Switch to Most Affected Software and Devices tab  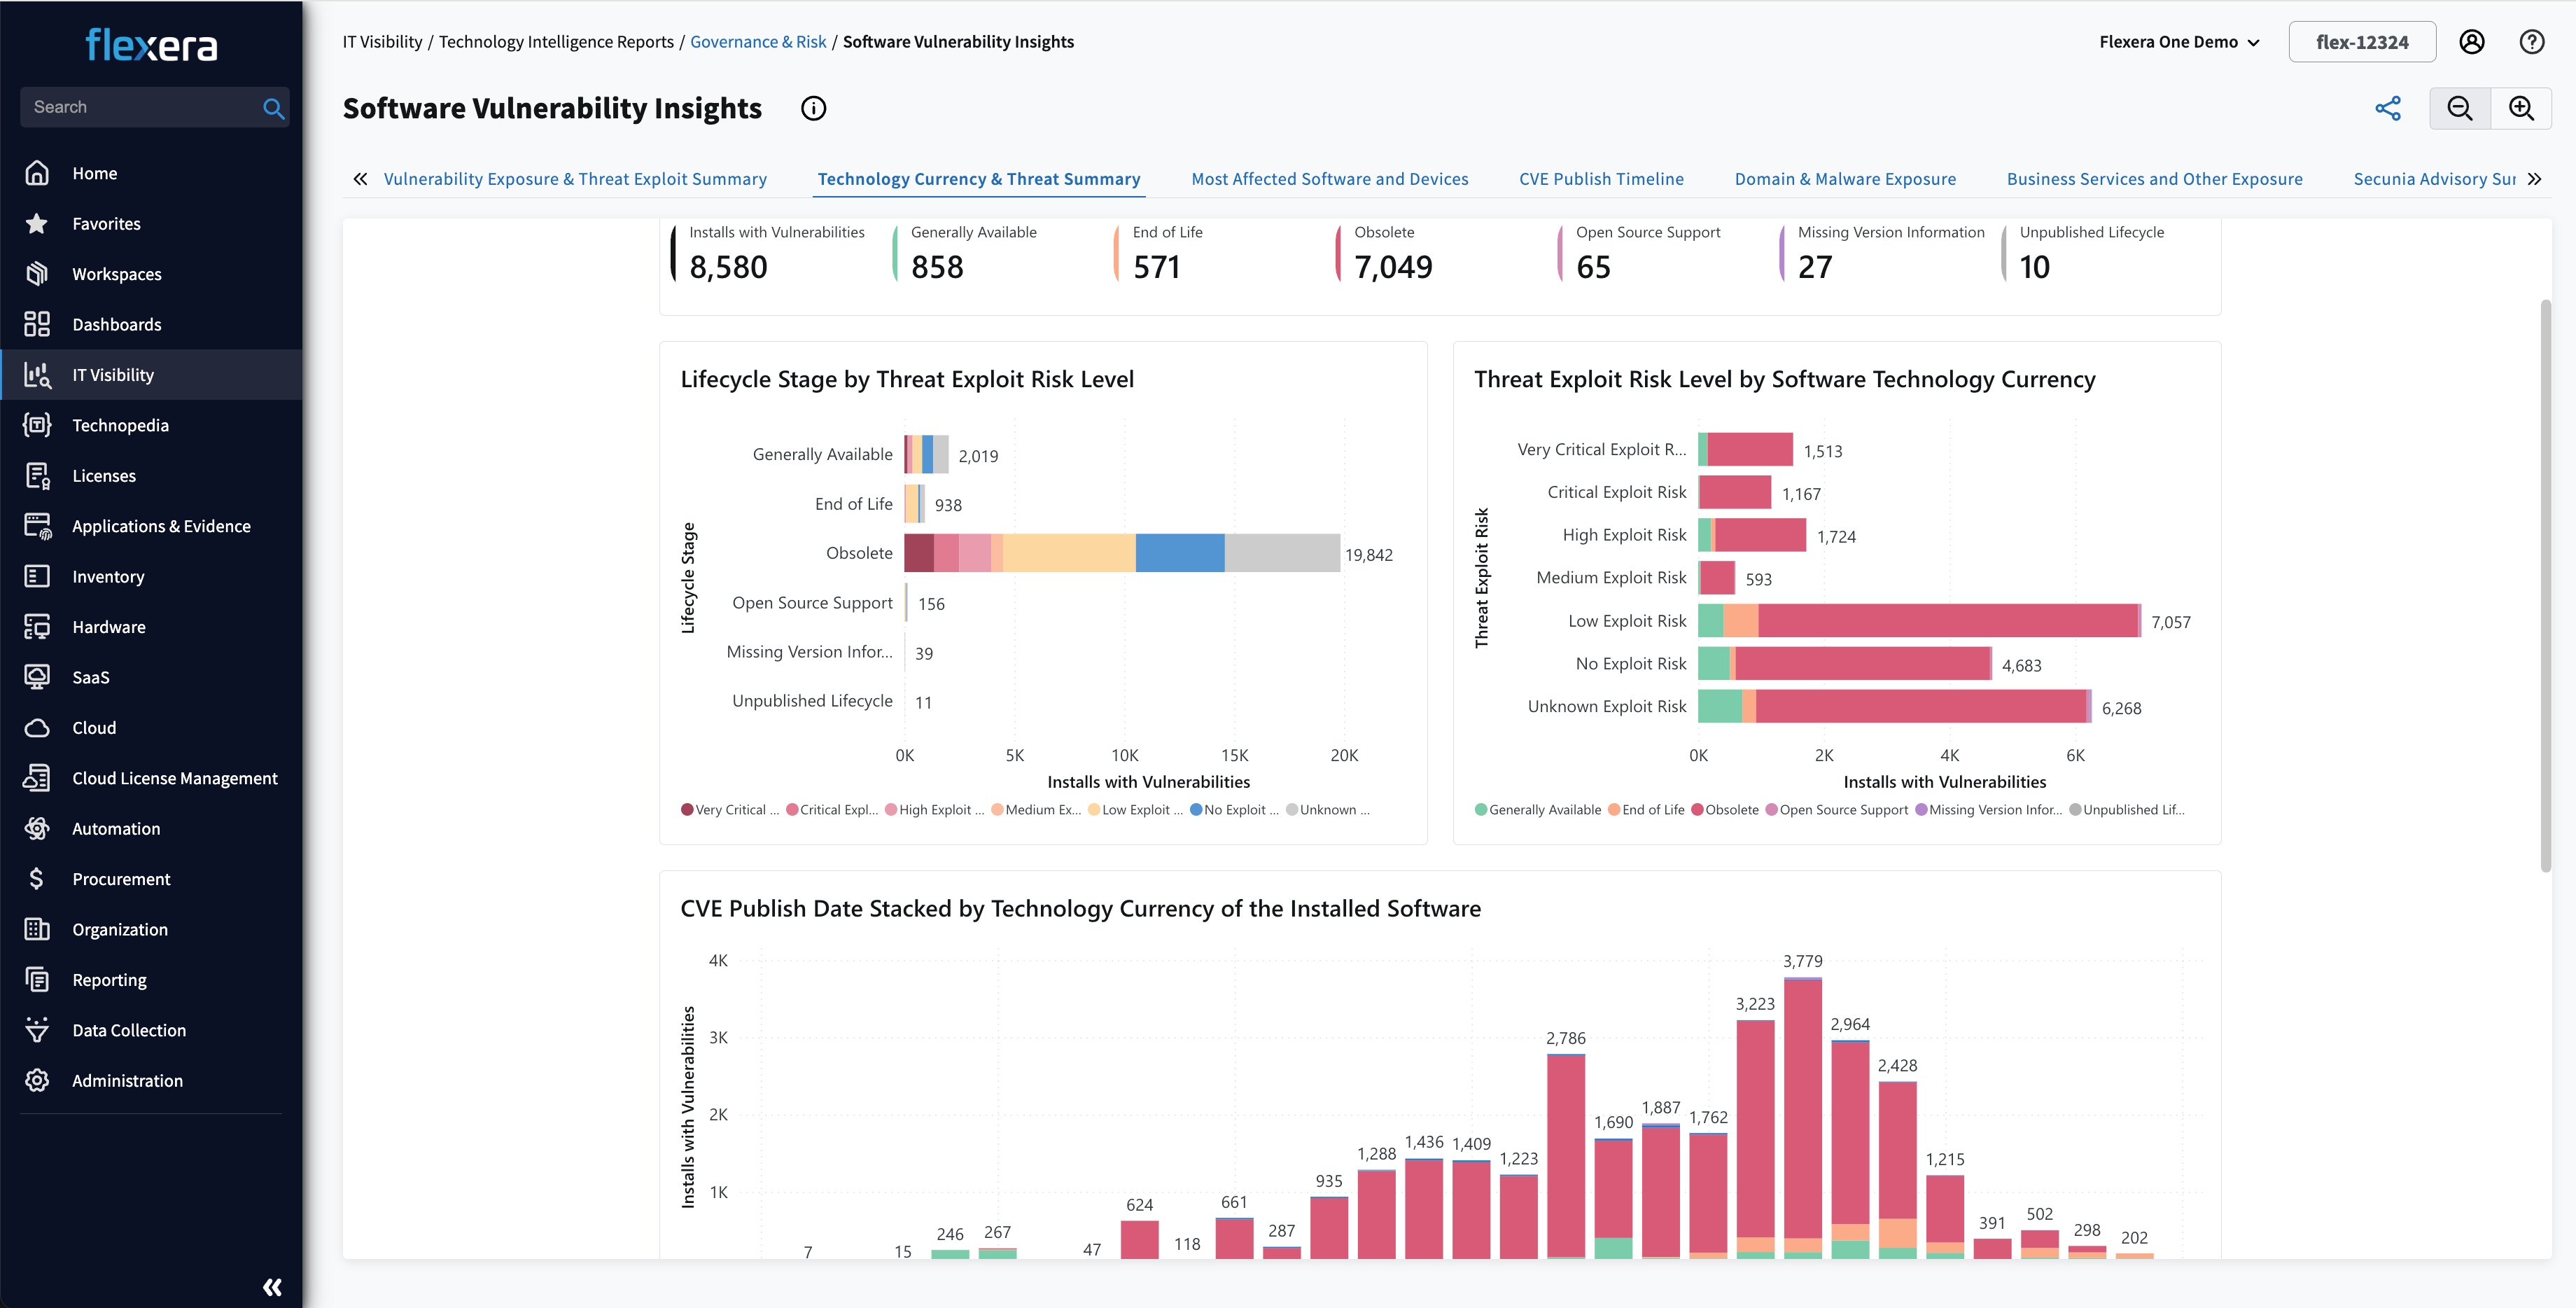[1329, 179]
